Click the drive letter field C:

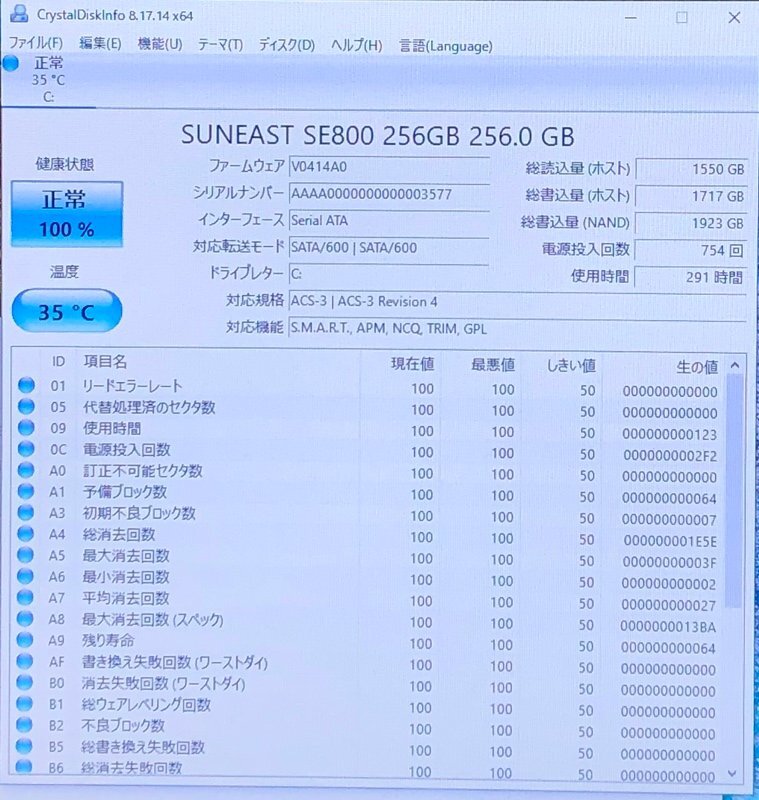[x=389, y=274]
